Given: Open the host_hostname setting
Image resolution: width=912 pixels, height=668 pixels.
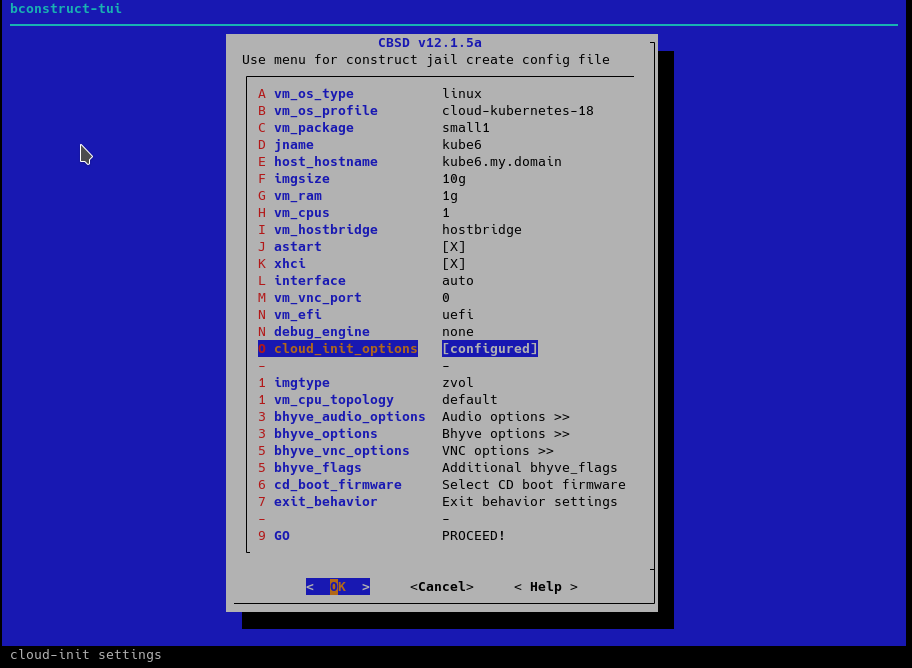Looking at the screenshot, I should coord(409,162).
